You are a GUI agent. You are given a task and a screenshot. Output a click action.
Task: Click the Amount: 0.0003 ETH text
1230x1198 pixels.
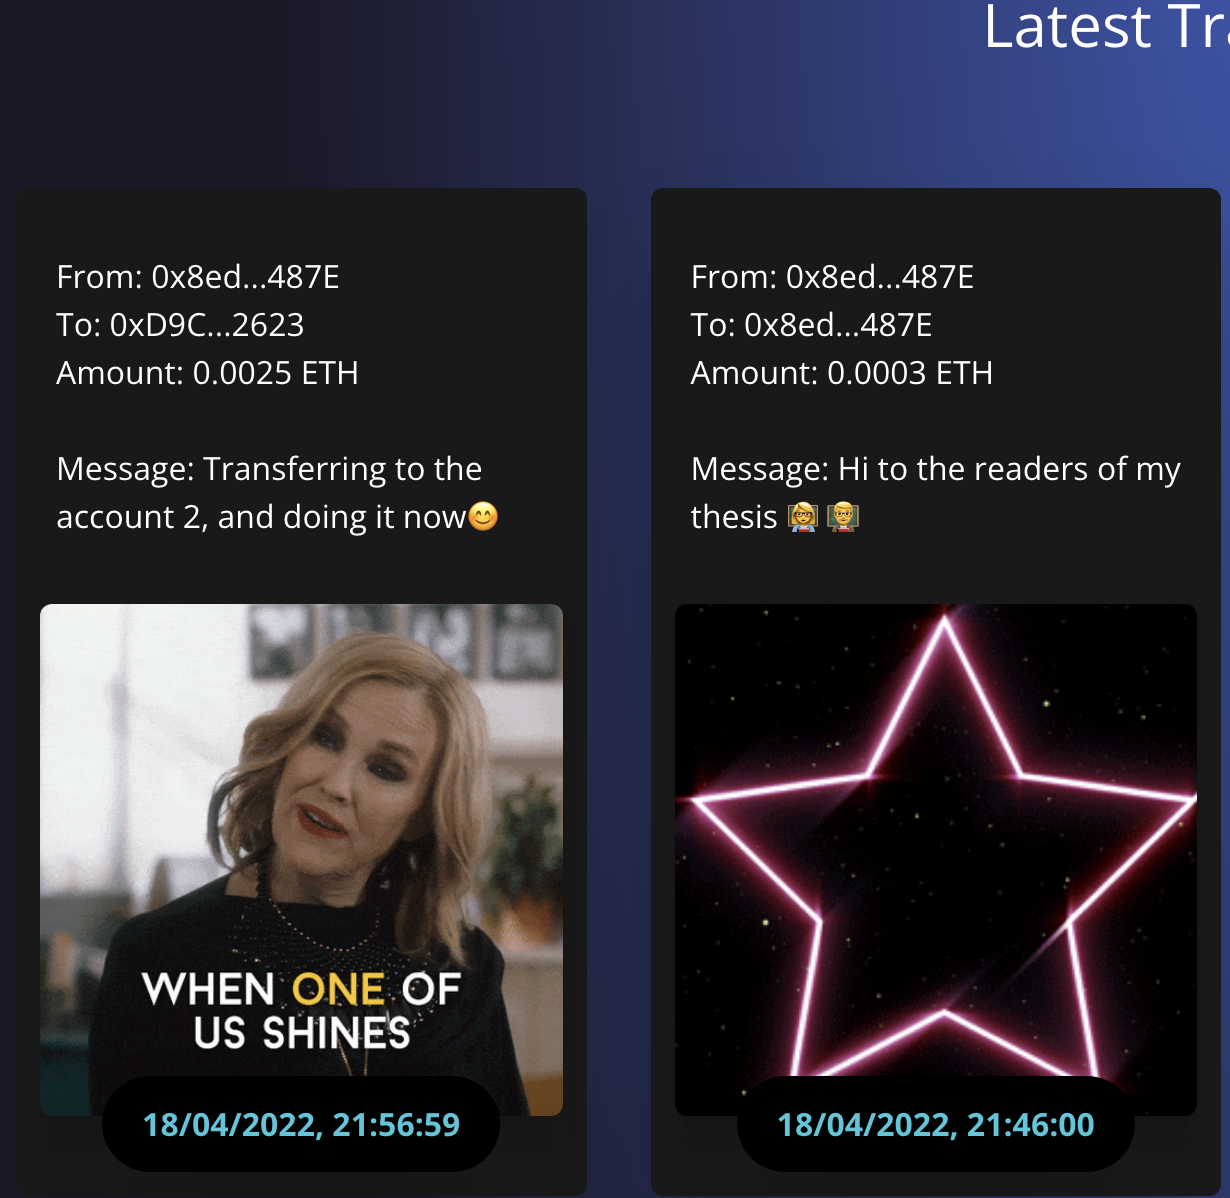click(x=842, y=373)
